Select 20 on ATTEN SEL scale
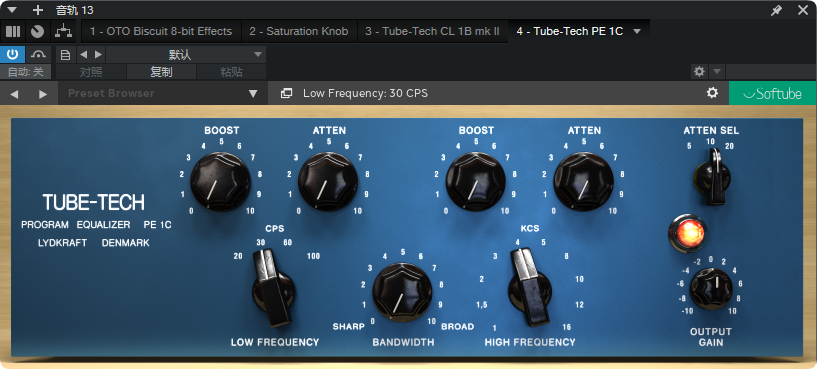 pos(729,146)
